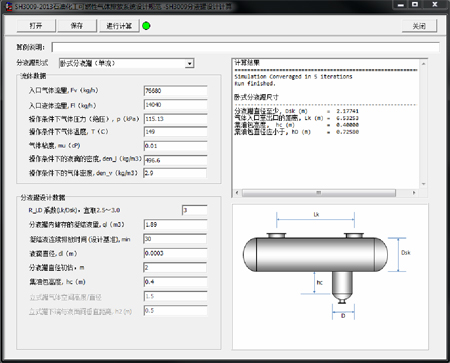Select the gas pressure p (kPa) field 115.13
Viewport: 450px width, 363px height.
point(176,119)
